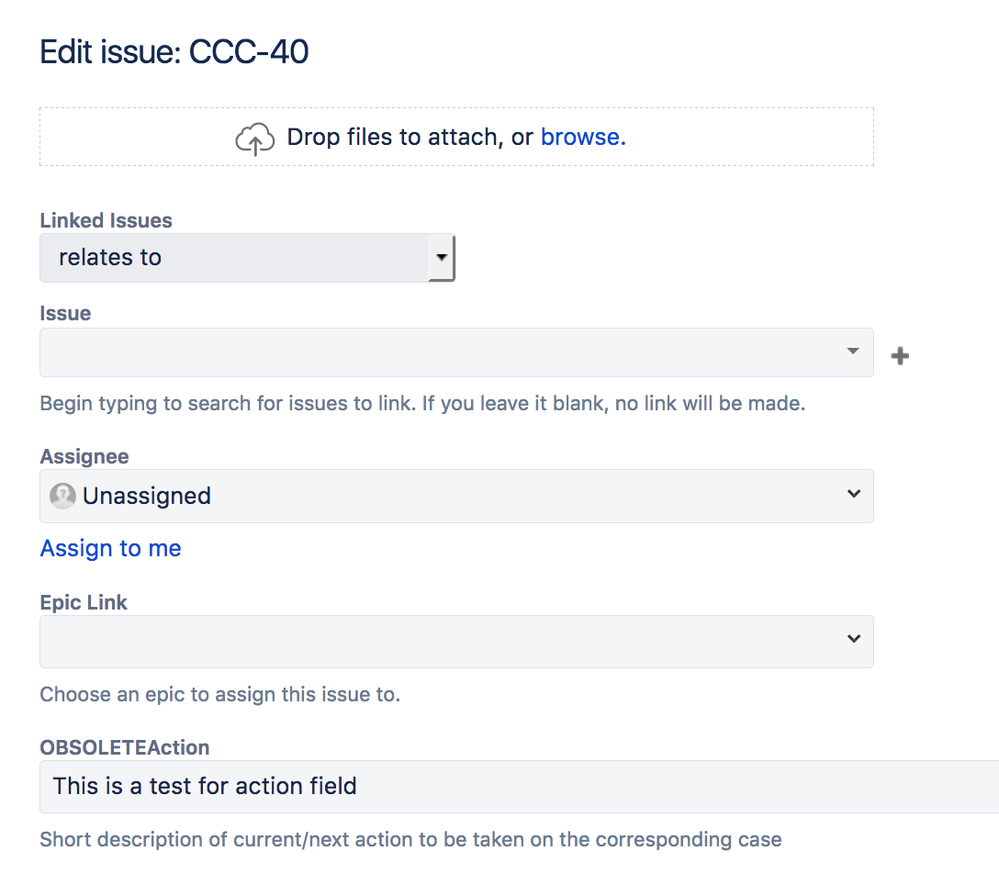Click the "Assignee" field label
999x872 pixels.
point(84,456)
